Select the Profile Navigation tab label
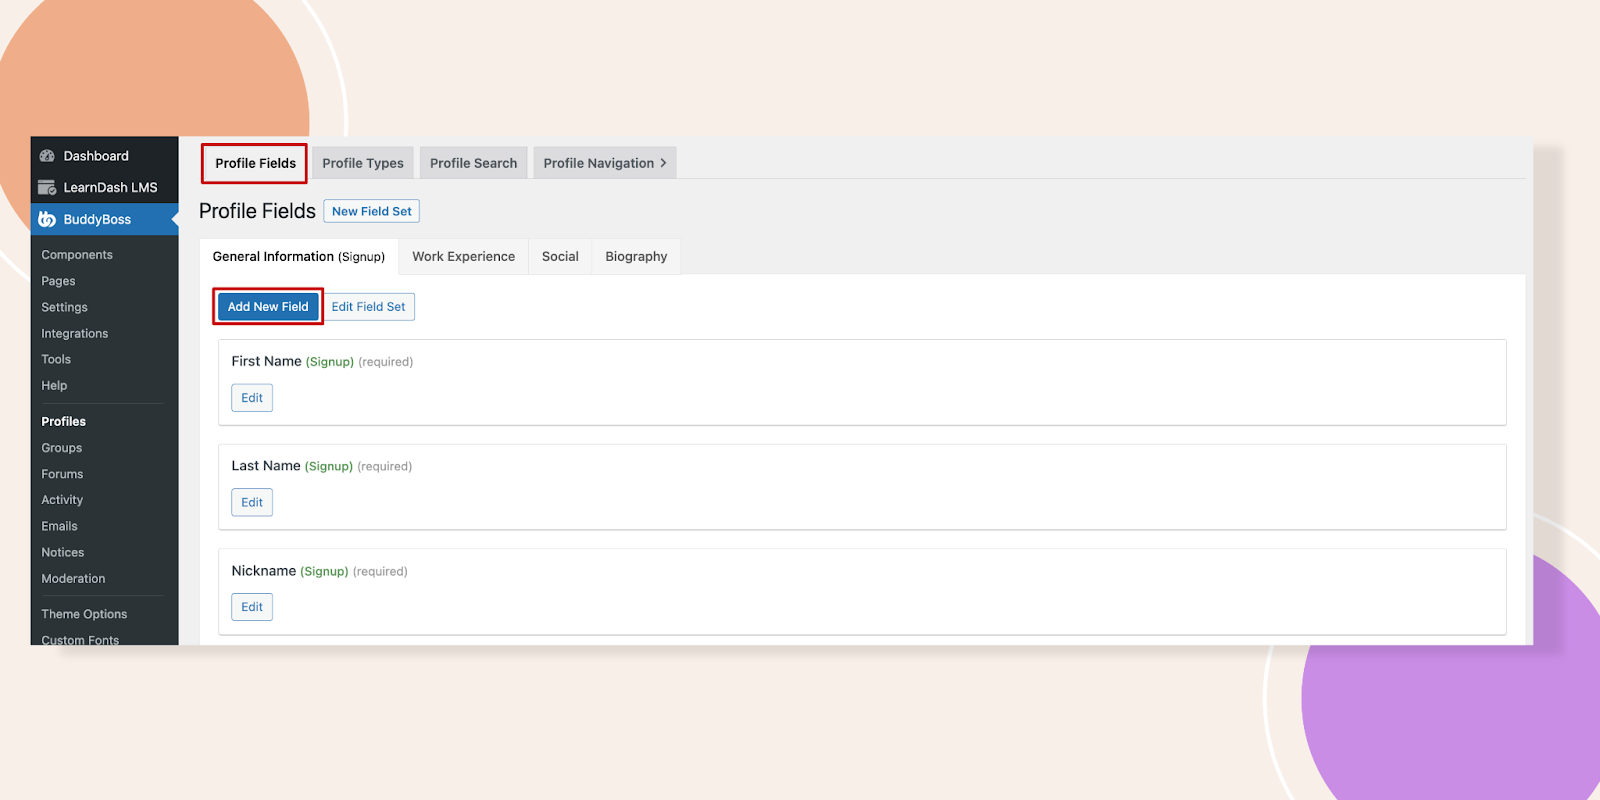This screenshot has height=800, width=1600. tap(599, 163)
